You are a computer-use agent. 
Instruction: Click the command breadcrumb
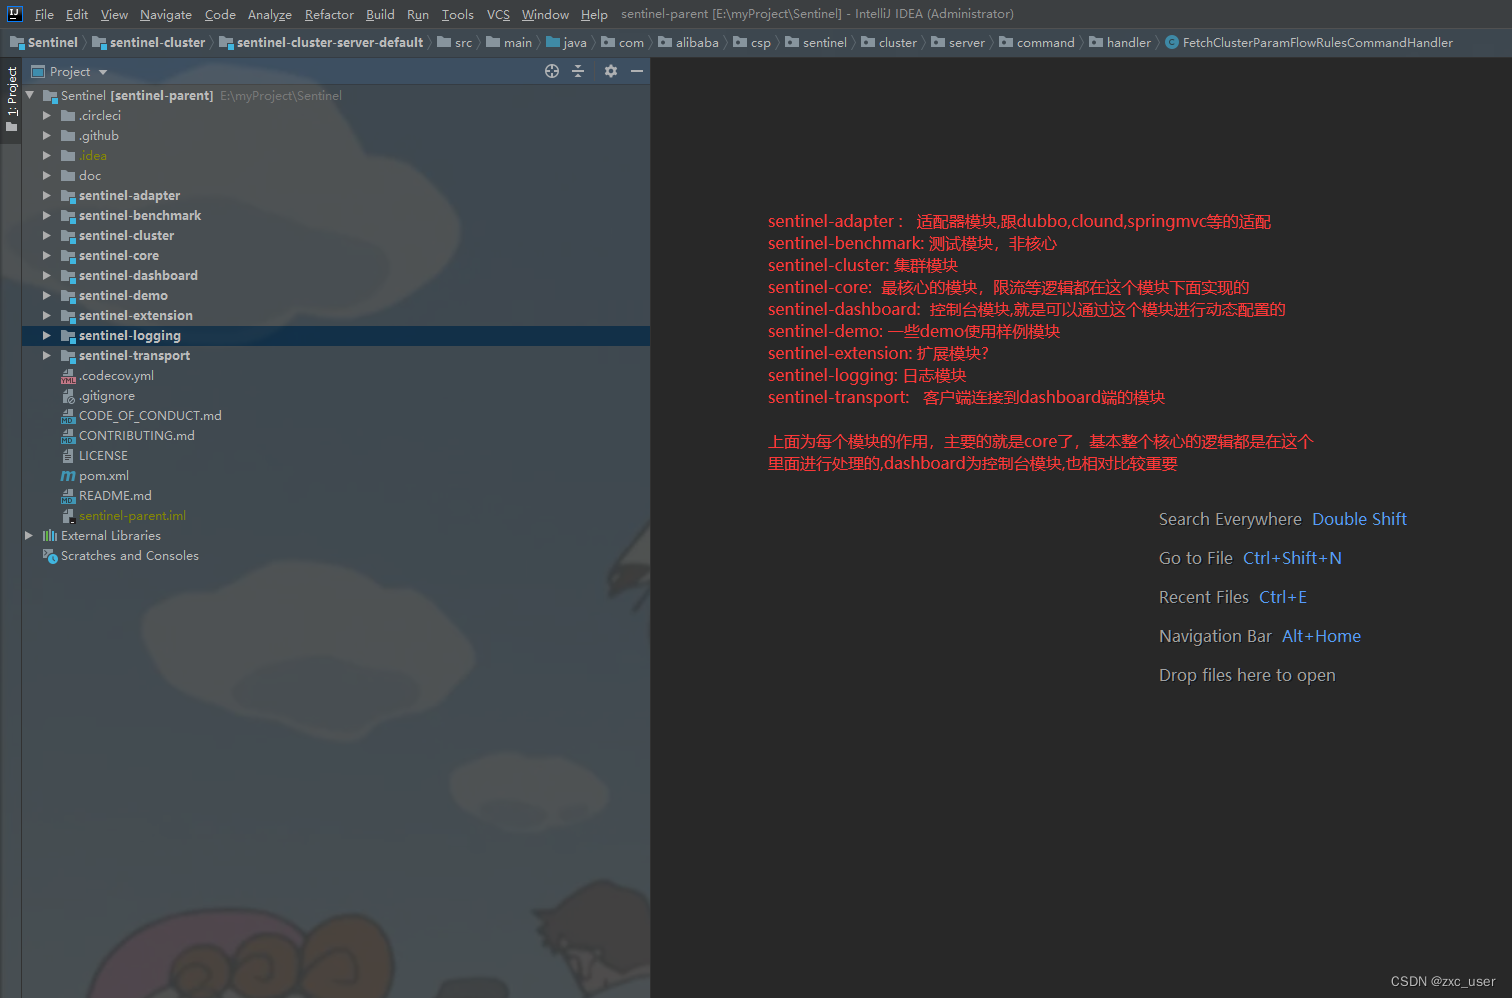click(1036, 42)
